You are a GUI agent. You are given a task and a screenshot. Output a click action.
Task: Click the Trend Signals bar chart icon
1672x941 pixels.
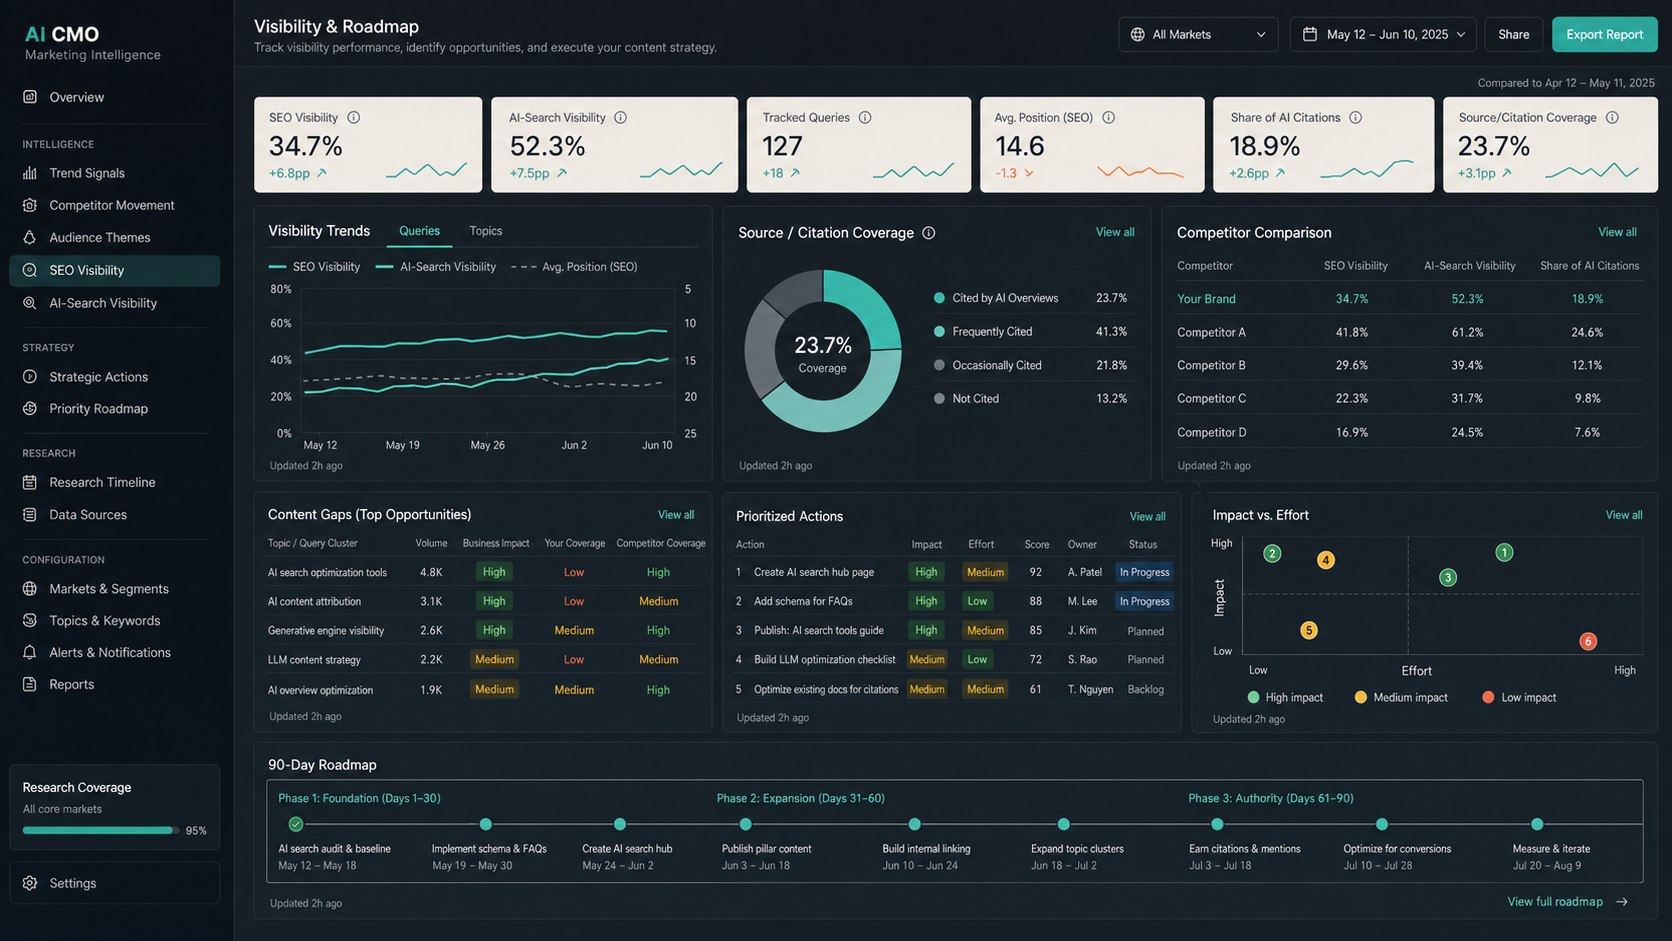(x=30, y=173)
